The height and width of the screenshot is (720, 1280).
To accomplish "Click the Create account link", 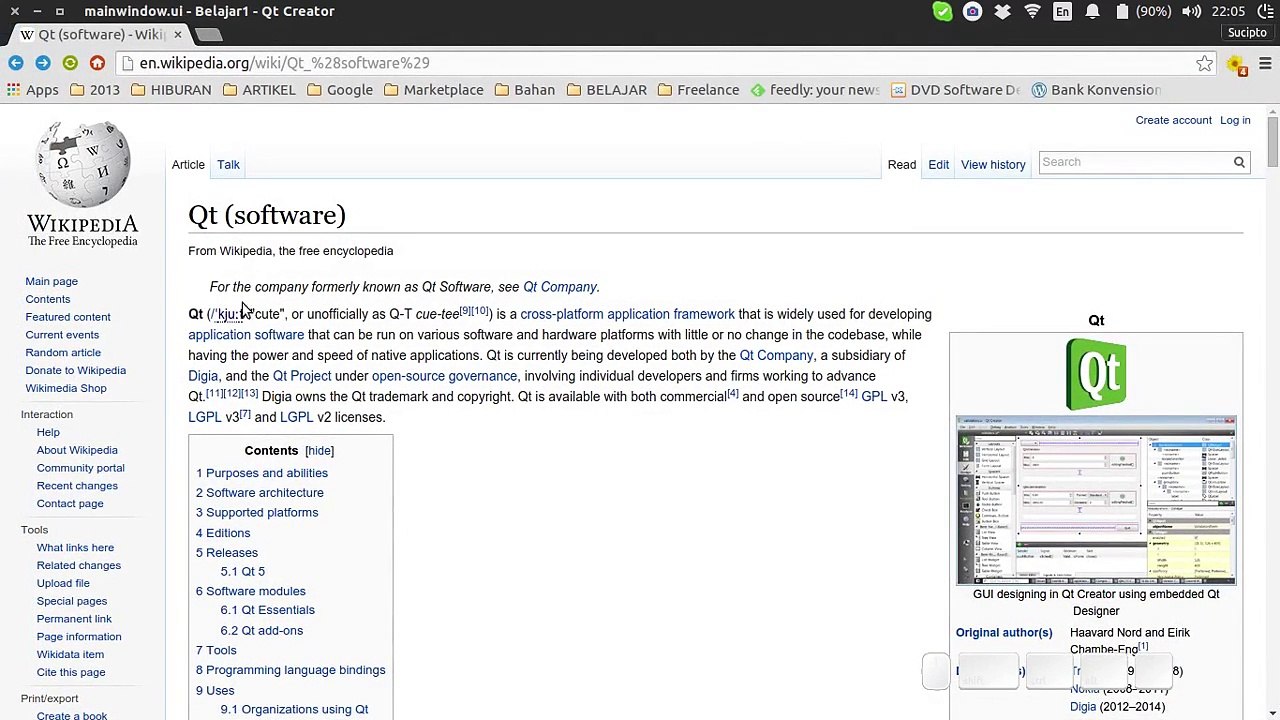I will 1173,120.
